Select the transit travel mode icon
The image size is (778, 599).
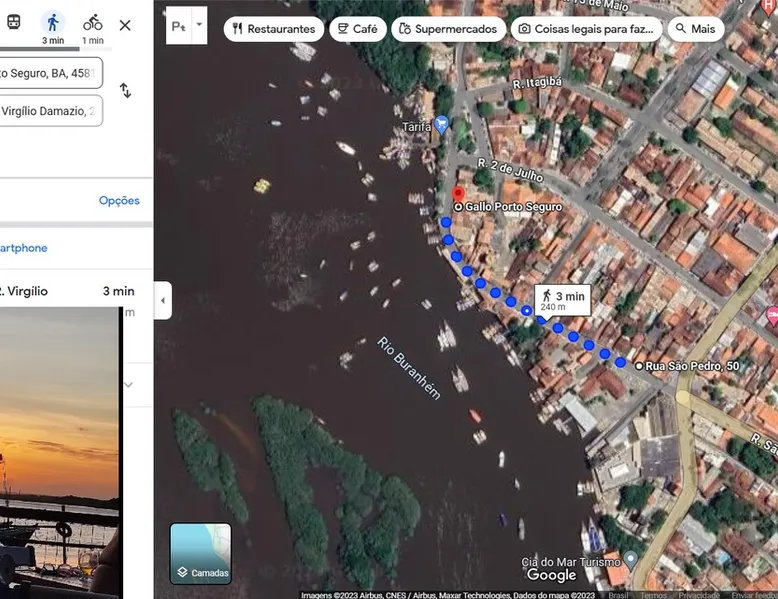[x=13, y=23]
